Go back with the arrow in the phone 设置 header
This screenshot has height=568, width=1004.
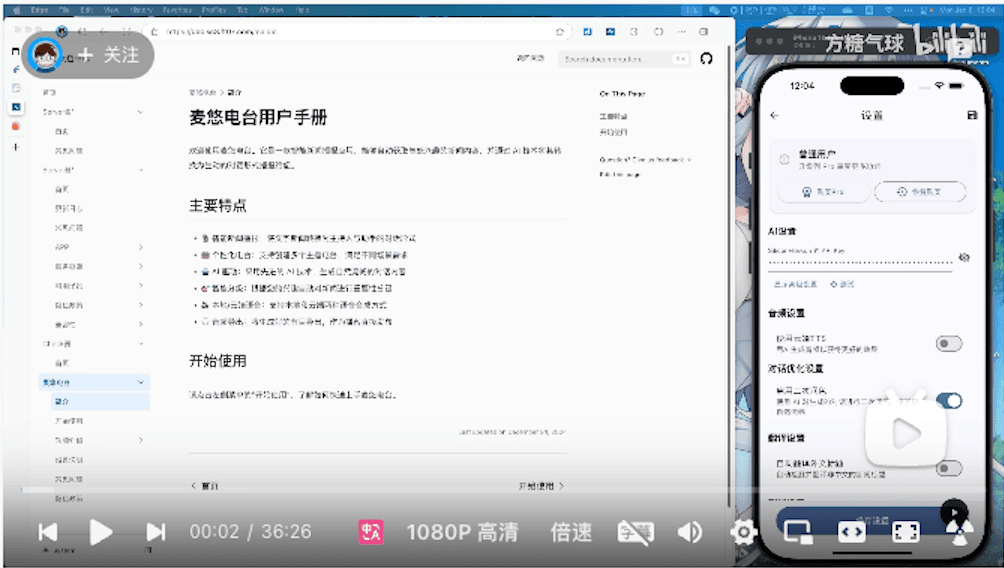pos(775,115)
